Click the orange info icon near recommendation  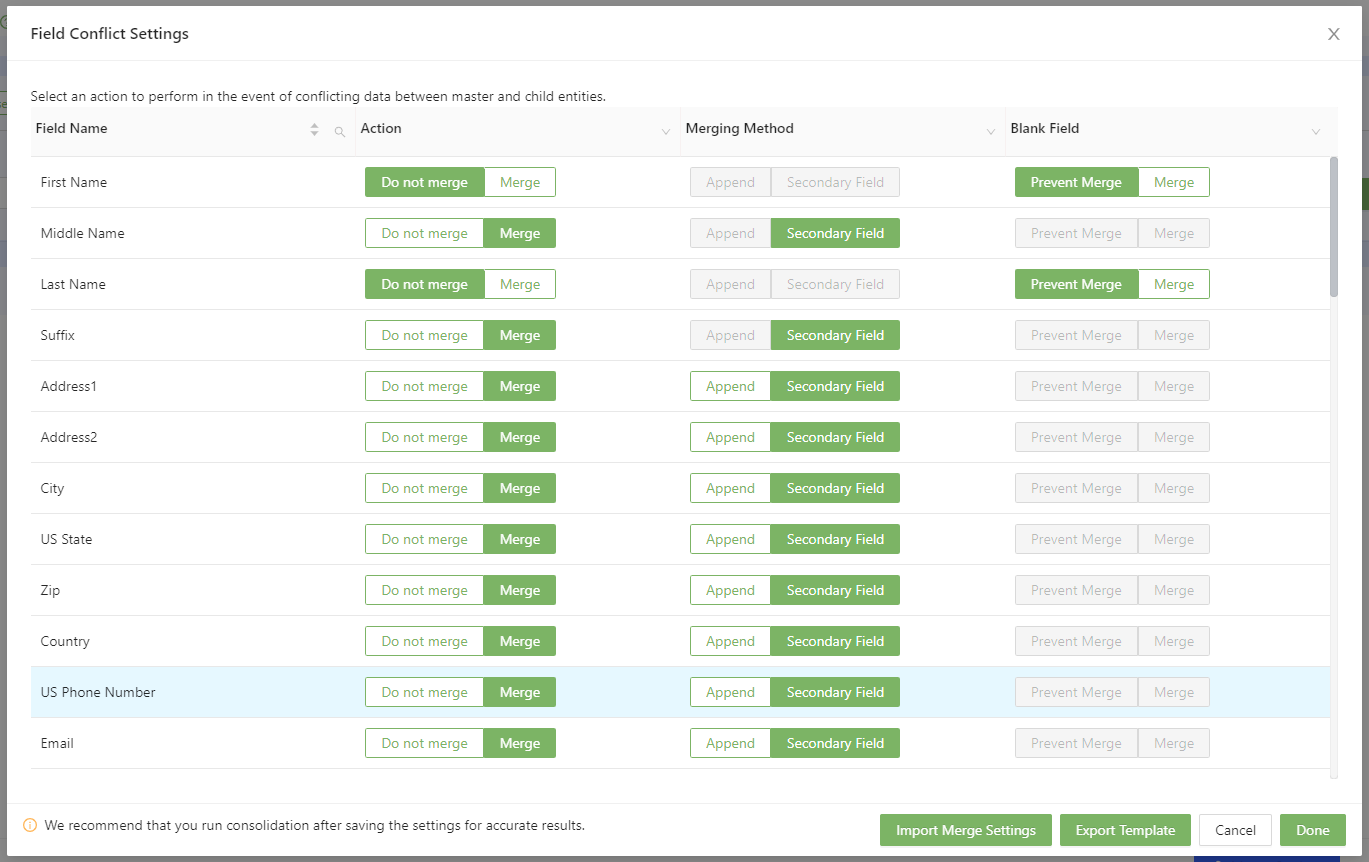point(30,826)
